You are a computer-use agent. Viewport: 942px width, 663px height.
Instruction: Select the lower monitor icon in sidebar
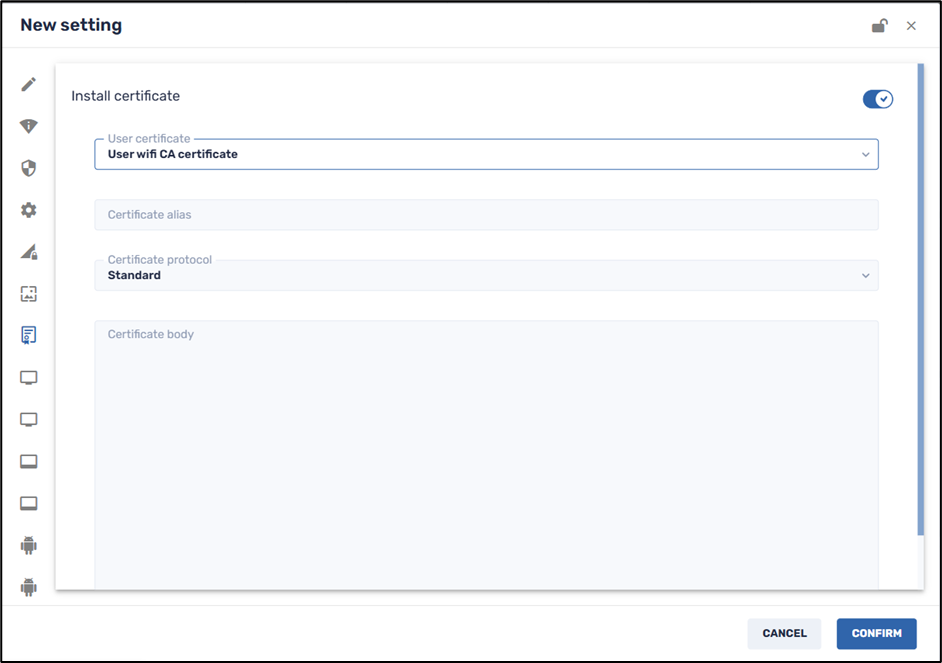click(x=29, y=420)
